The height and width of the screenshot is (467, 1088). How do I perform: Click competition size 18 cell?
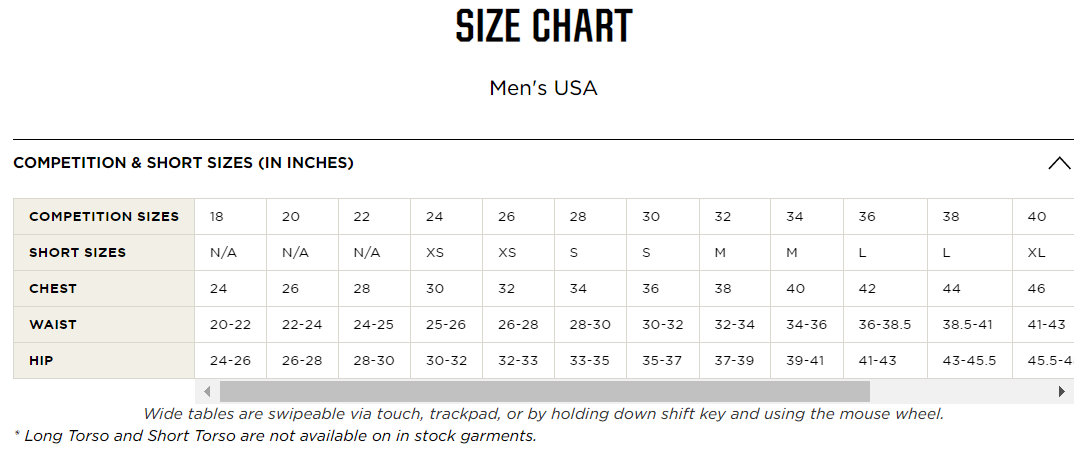pyautogui.click(x=230, y=216)
